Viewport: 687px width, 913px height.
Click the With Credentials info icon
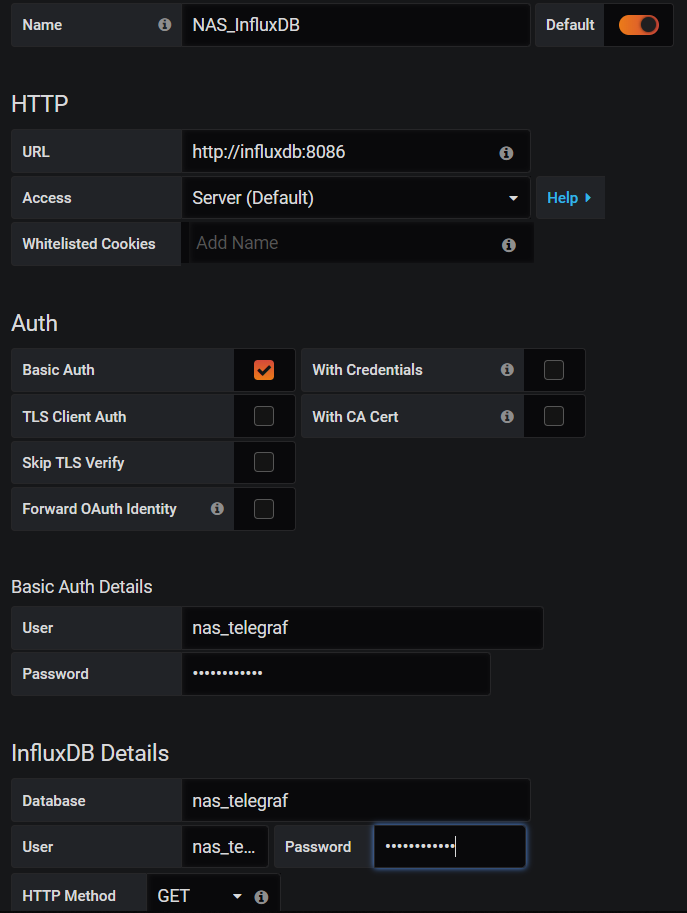[507, 370]
